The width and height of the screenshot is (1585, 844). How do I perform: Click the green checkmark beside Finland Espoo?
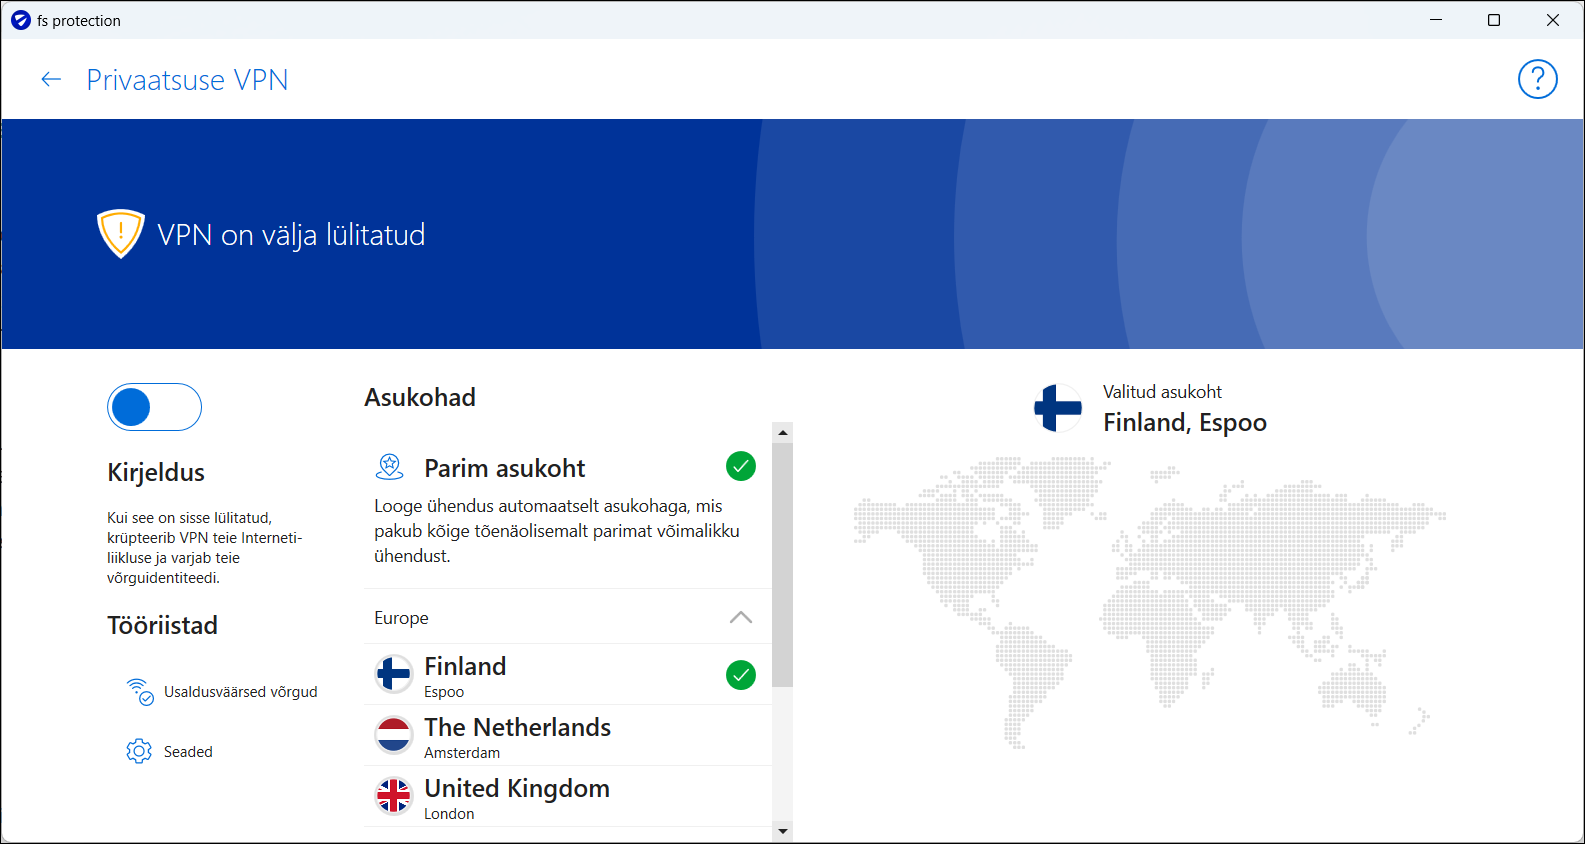pyautogui.click(x=740, y=675)
